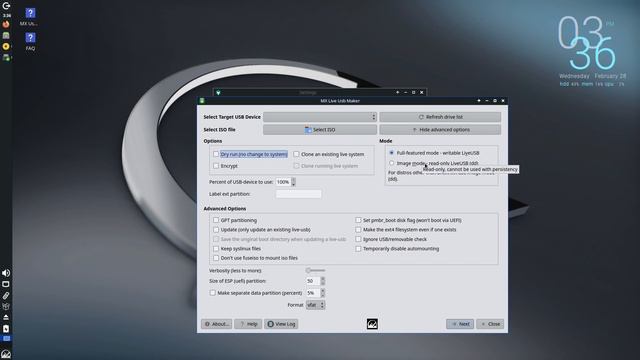Click View Log
Viewport: 640px width, 360px height.
pyautogui.click(x=281, y=324)
